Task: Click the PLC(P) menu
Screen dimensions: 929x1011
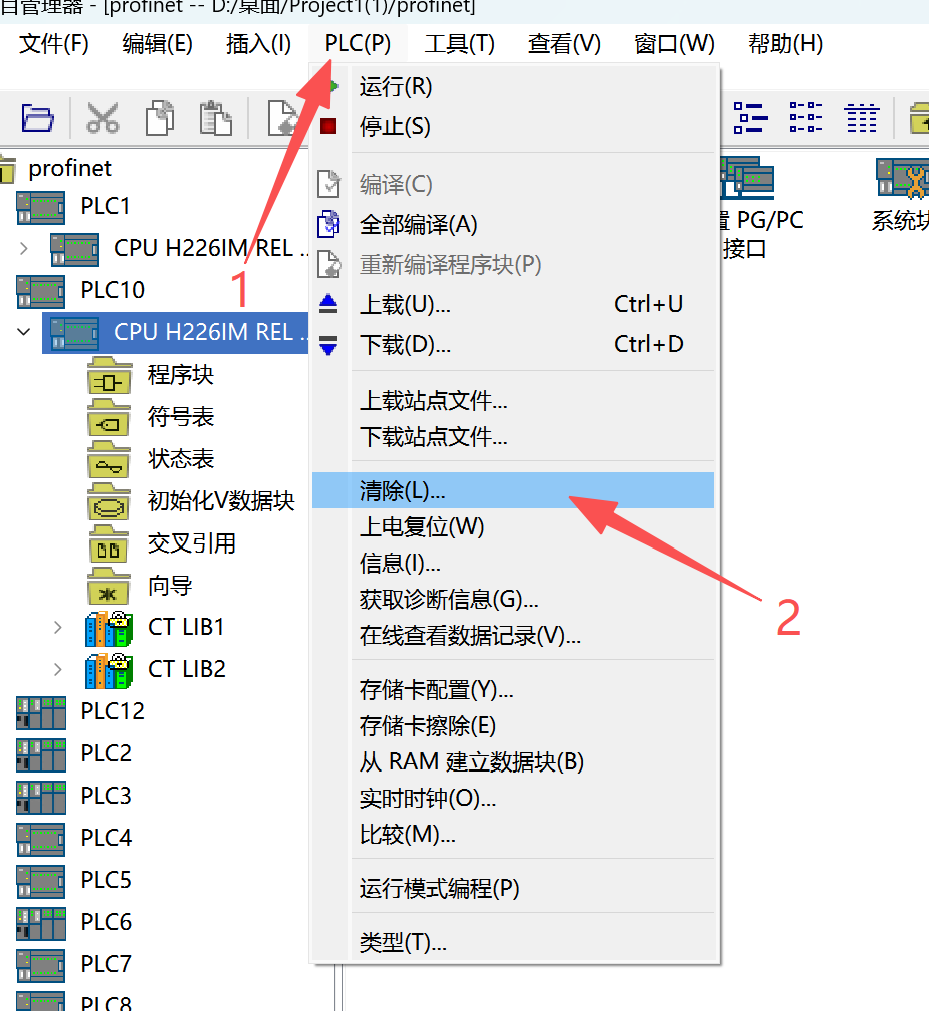Action: [358, 44]
